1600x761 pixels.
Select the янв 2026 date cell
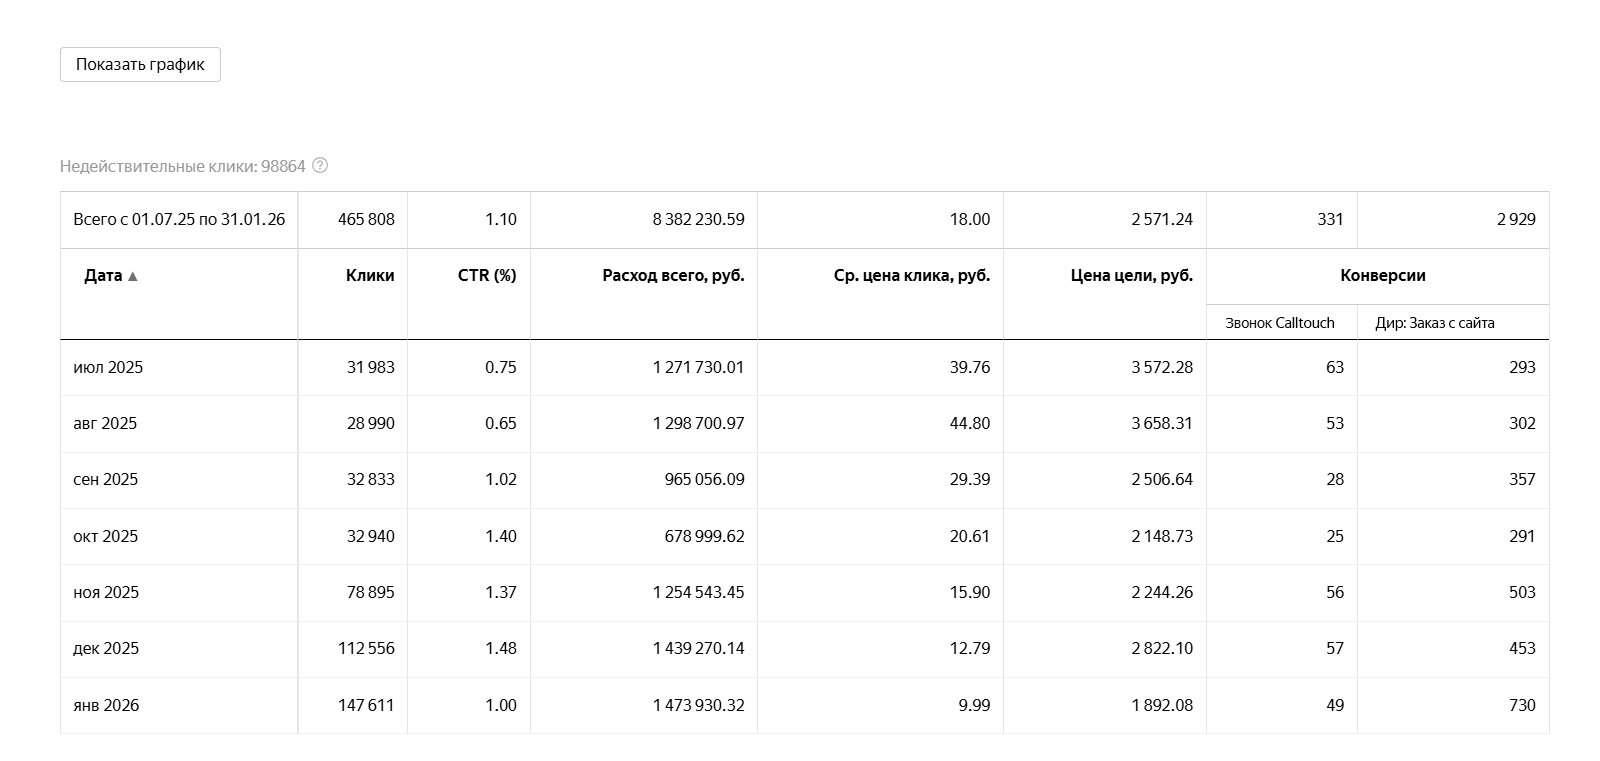[105, 705]
